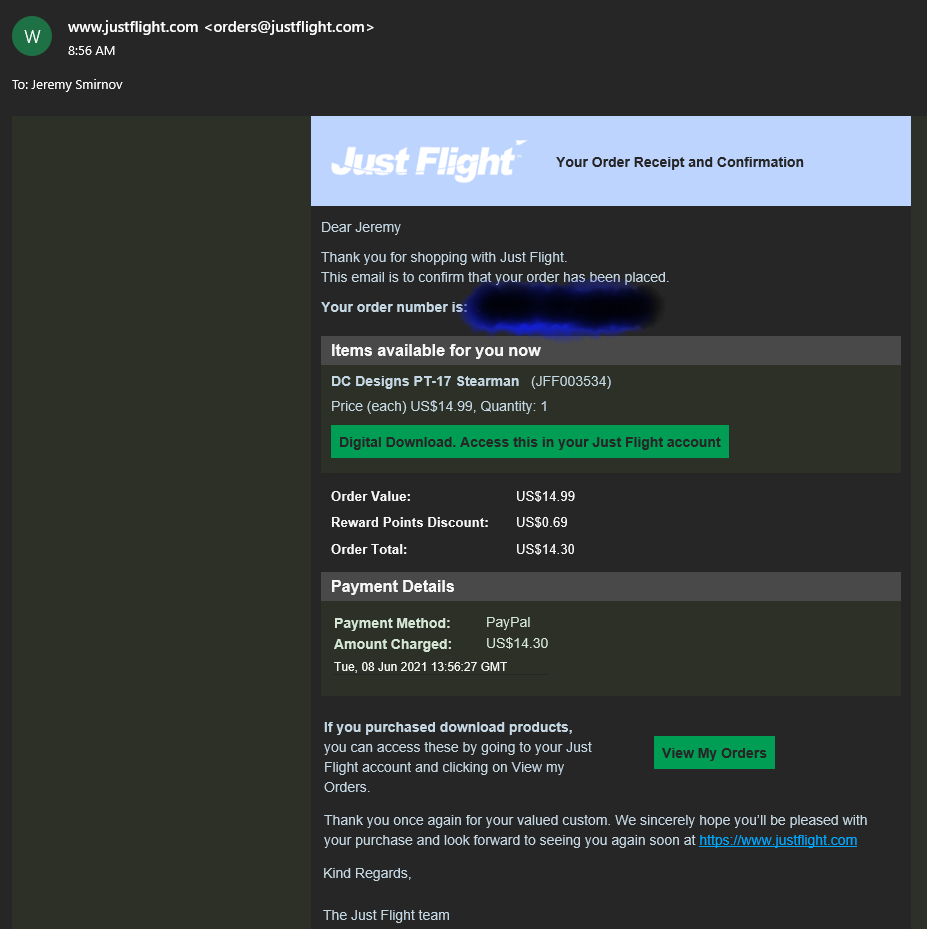Select product code JFF003534
927x929 pixels.
coord(571,381)
